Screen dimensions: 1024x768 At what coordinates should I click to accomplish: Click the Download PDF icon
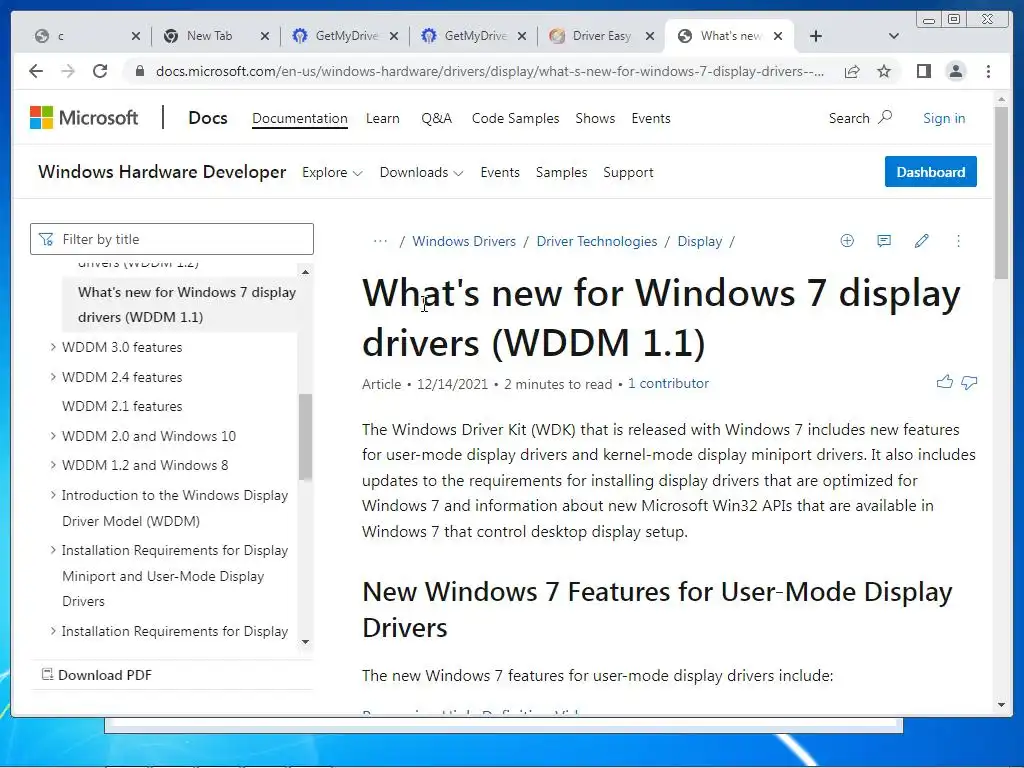(x=47, y=675)
